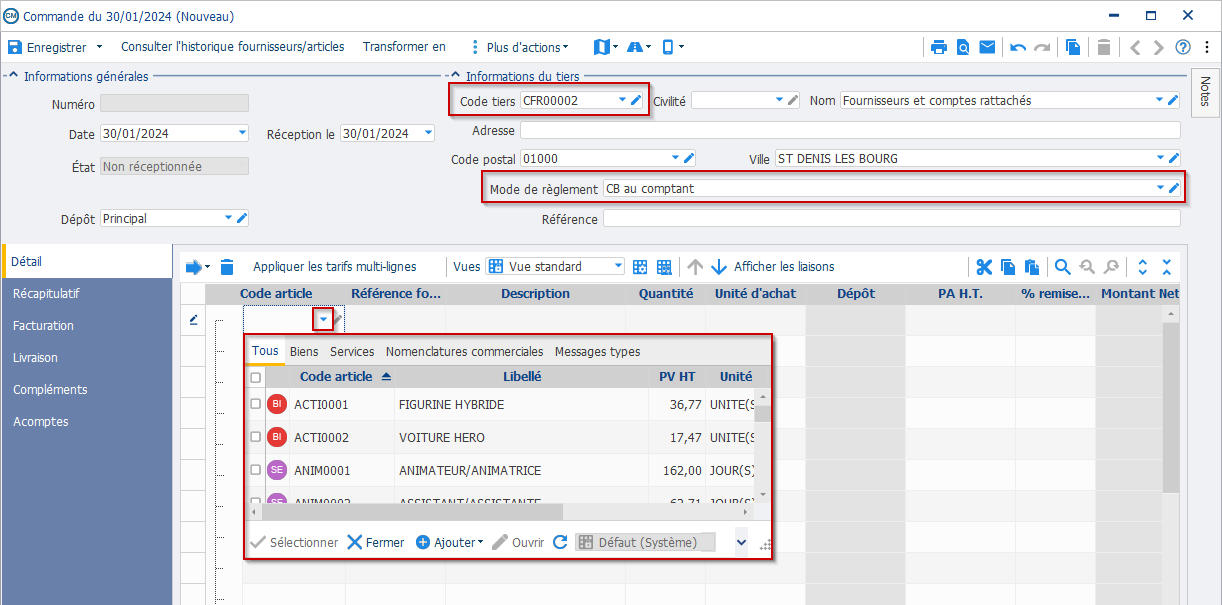Click the article popup horizontal scrollbar
Viewport: 1222px width, 605px height.
413,511
